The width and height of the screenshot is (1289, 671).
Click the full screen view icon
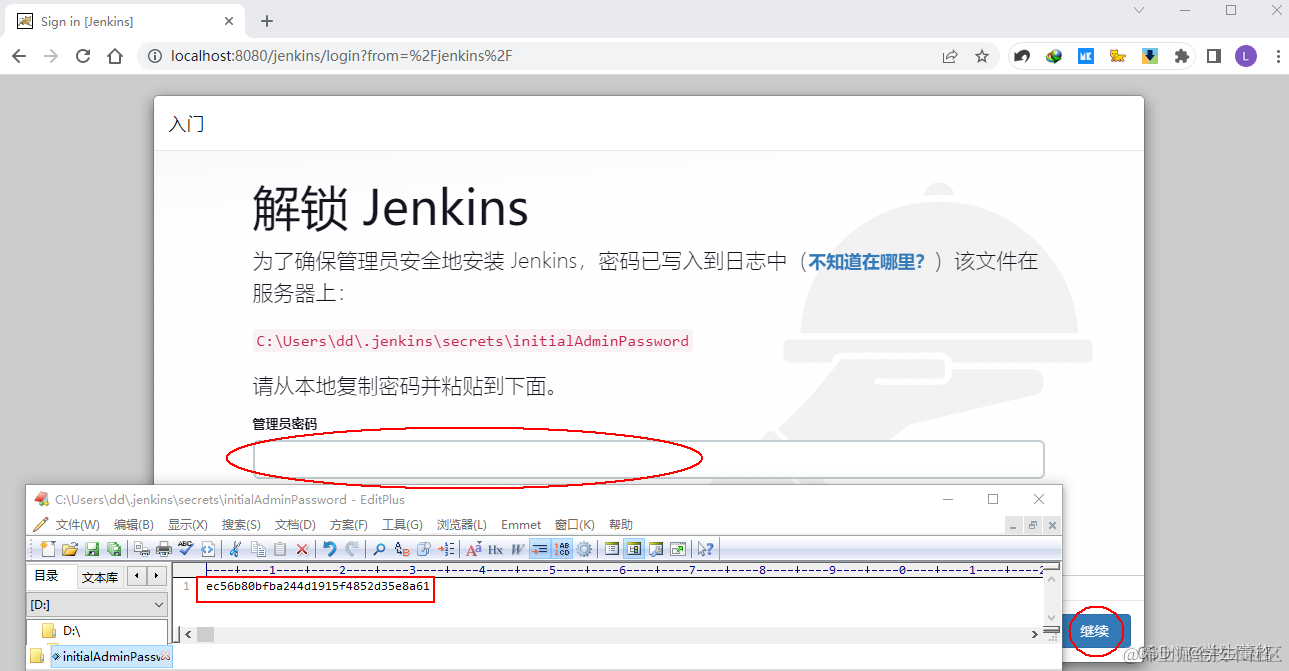pyautogui.click(x=678, y=549)
